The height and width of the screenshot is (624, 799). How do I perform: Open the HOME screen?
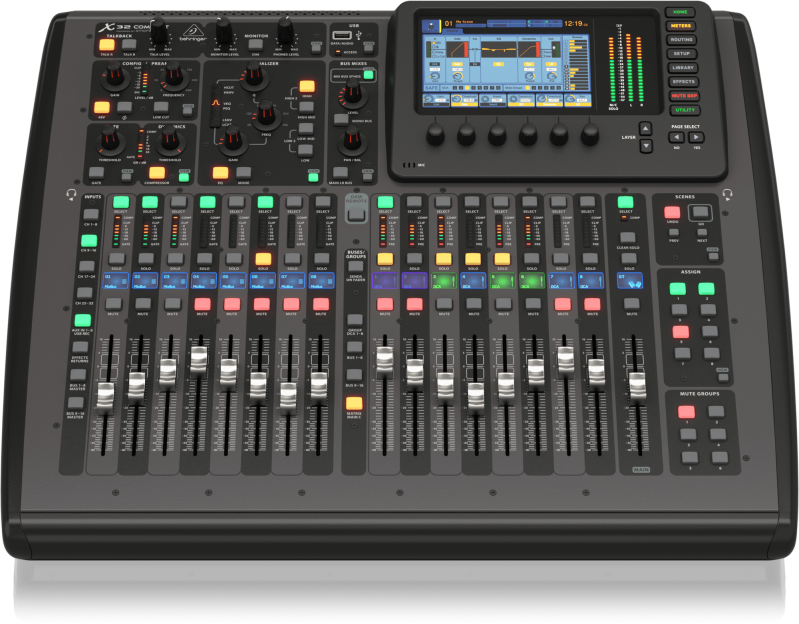pos(680,12)
